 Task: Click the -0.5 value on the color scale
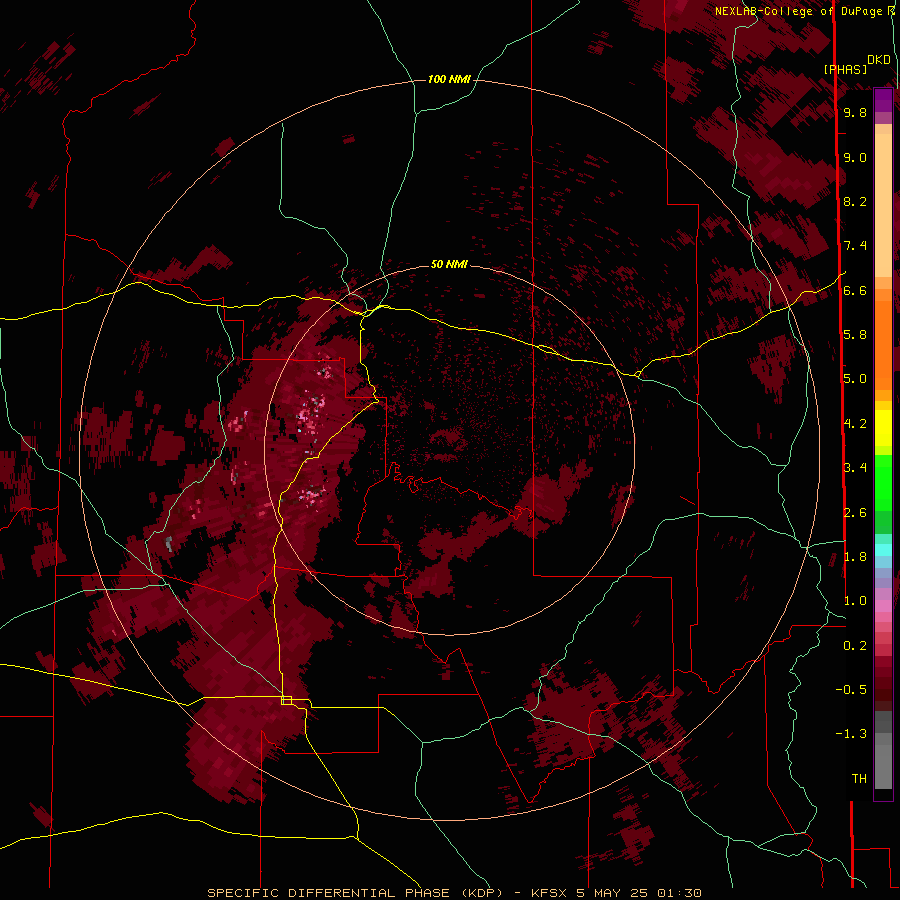[851, 689]
